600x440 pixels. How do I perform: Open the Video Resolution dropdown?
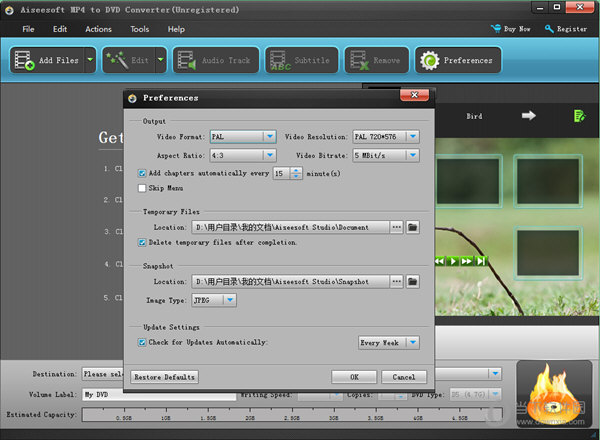point(386,137)
